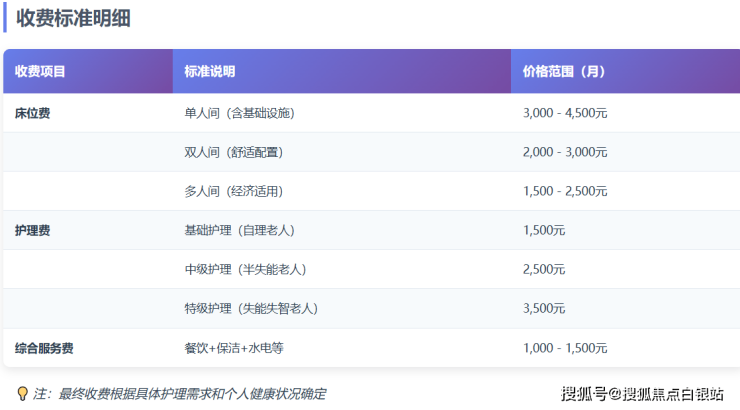
Task: Select the 双人间（舒适配置） cell
Action: [x=233, y=152]
